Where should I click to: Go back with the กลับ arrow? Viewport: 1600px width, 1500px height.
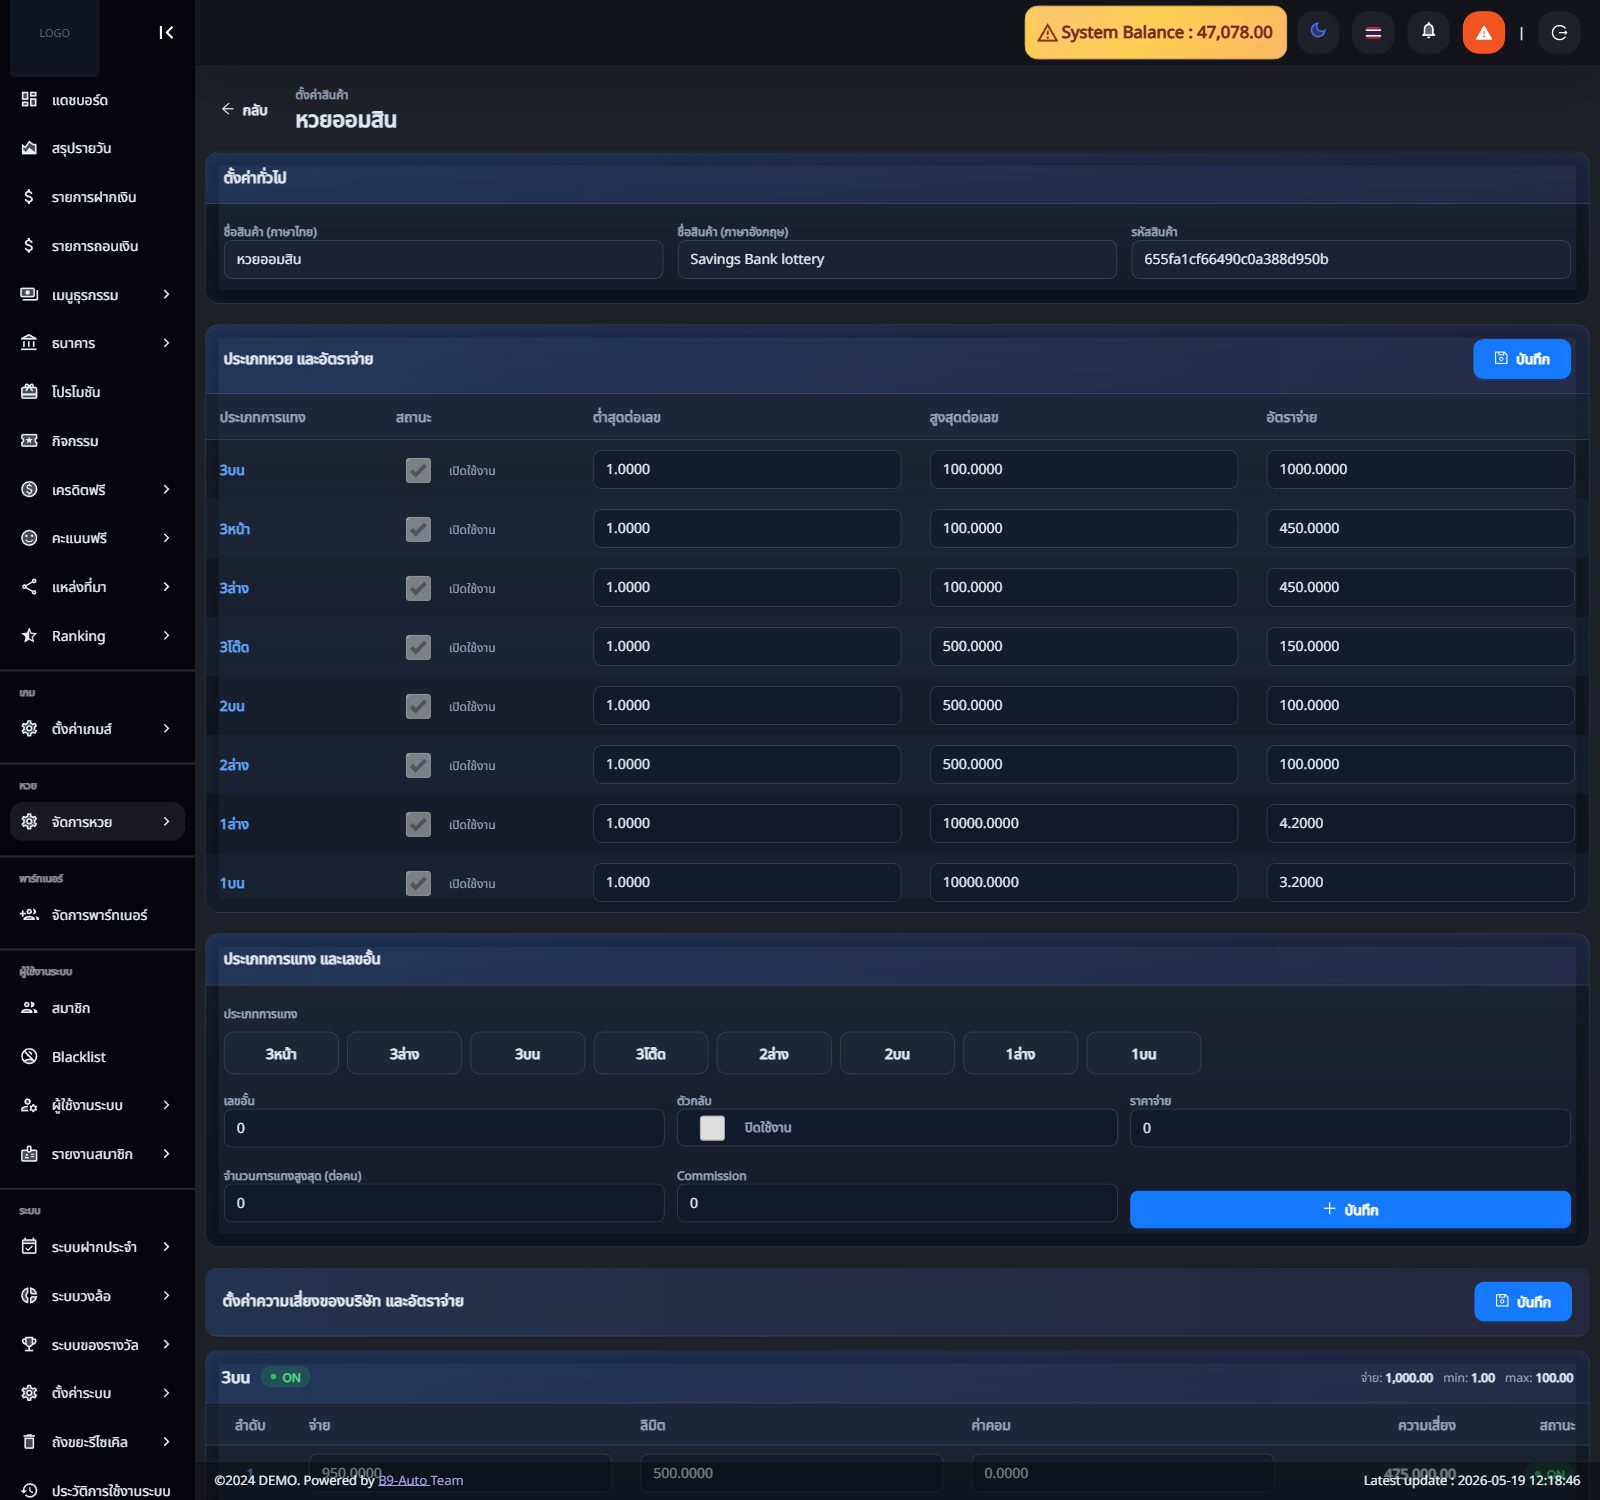[244, 109]
